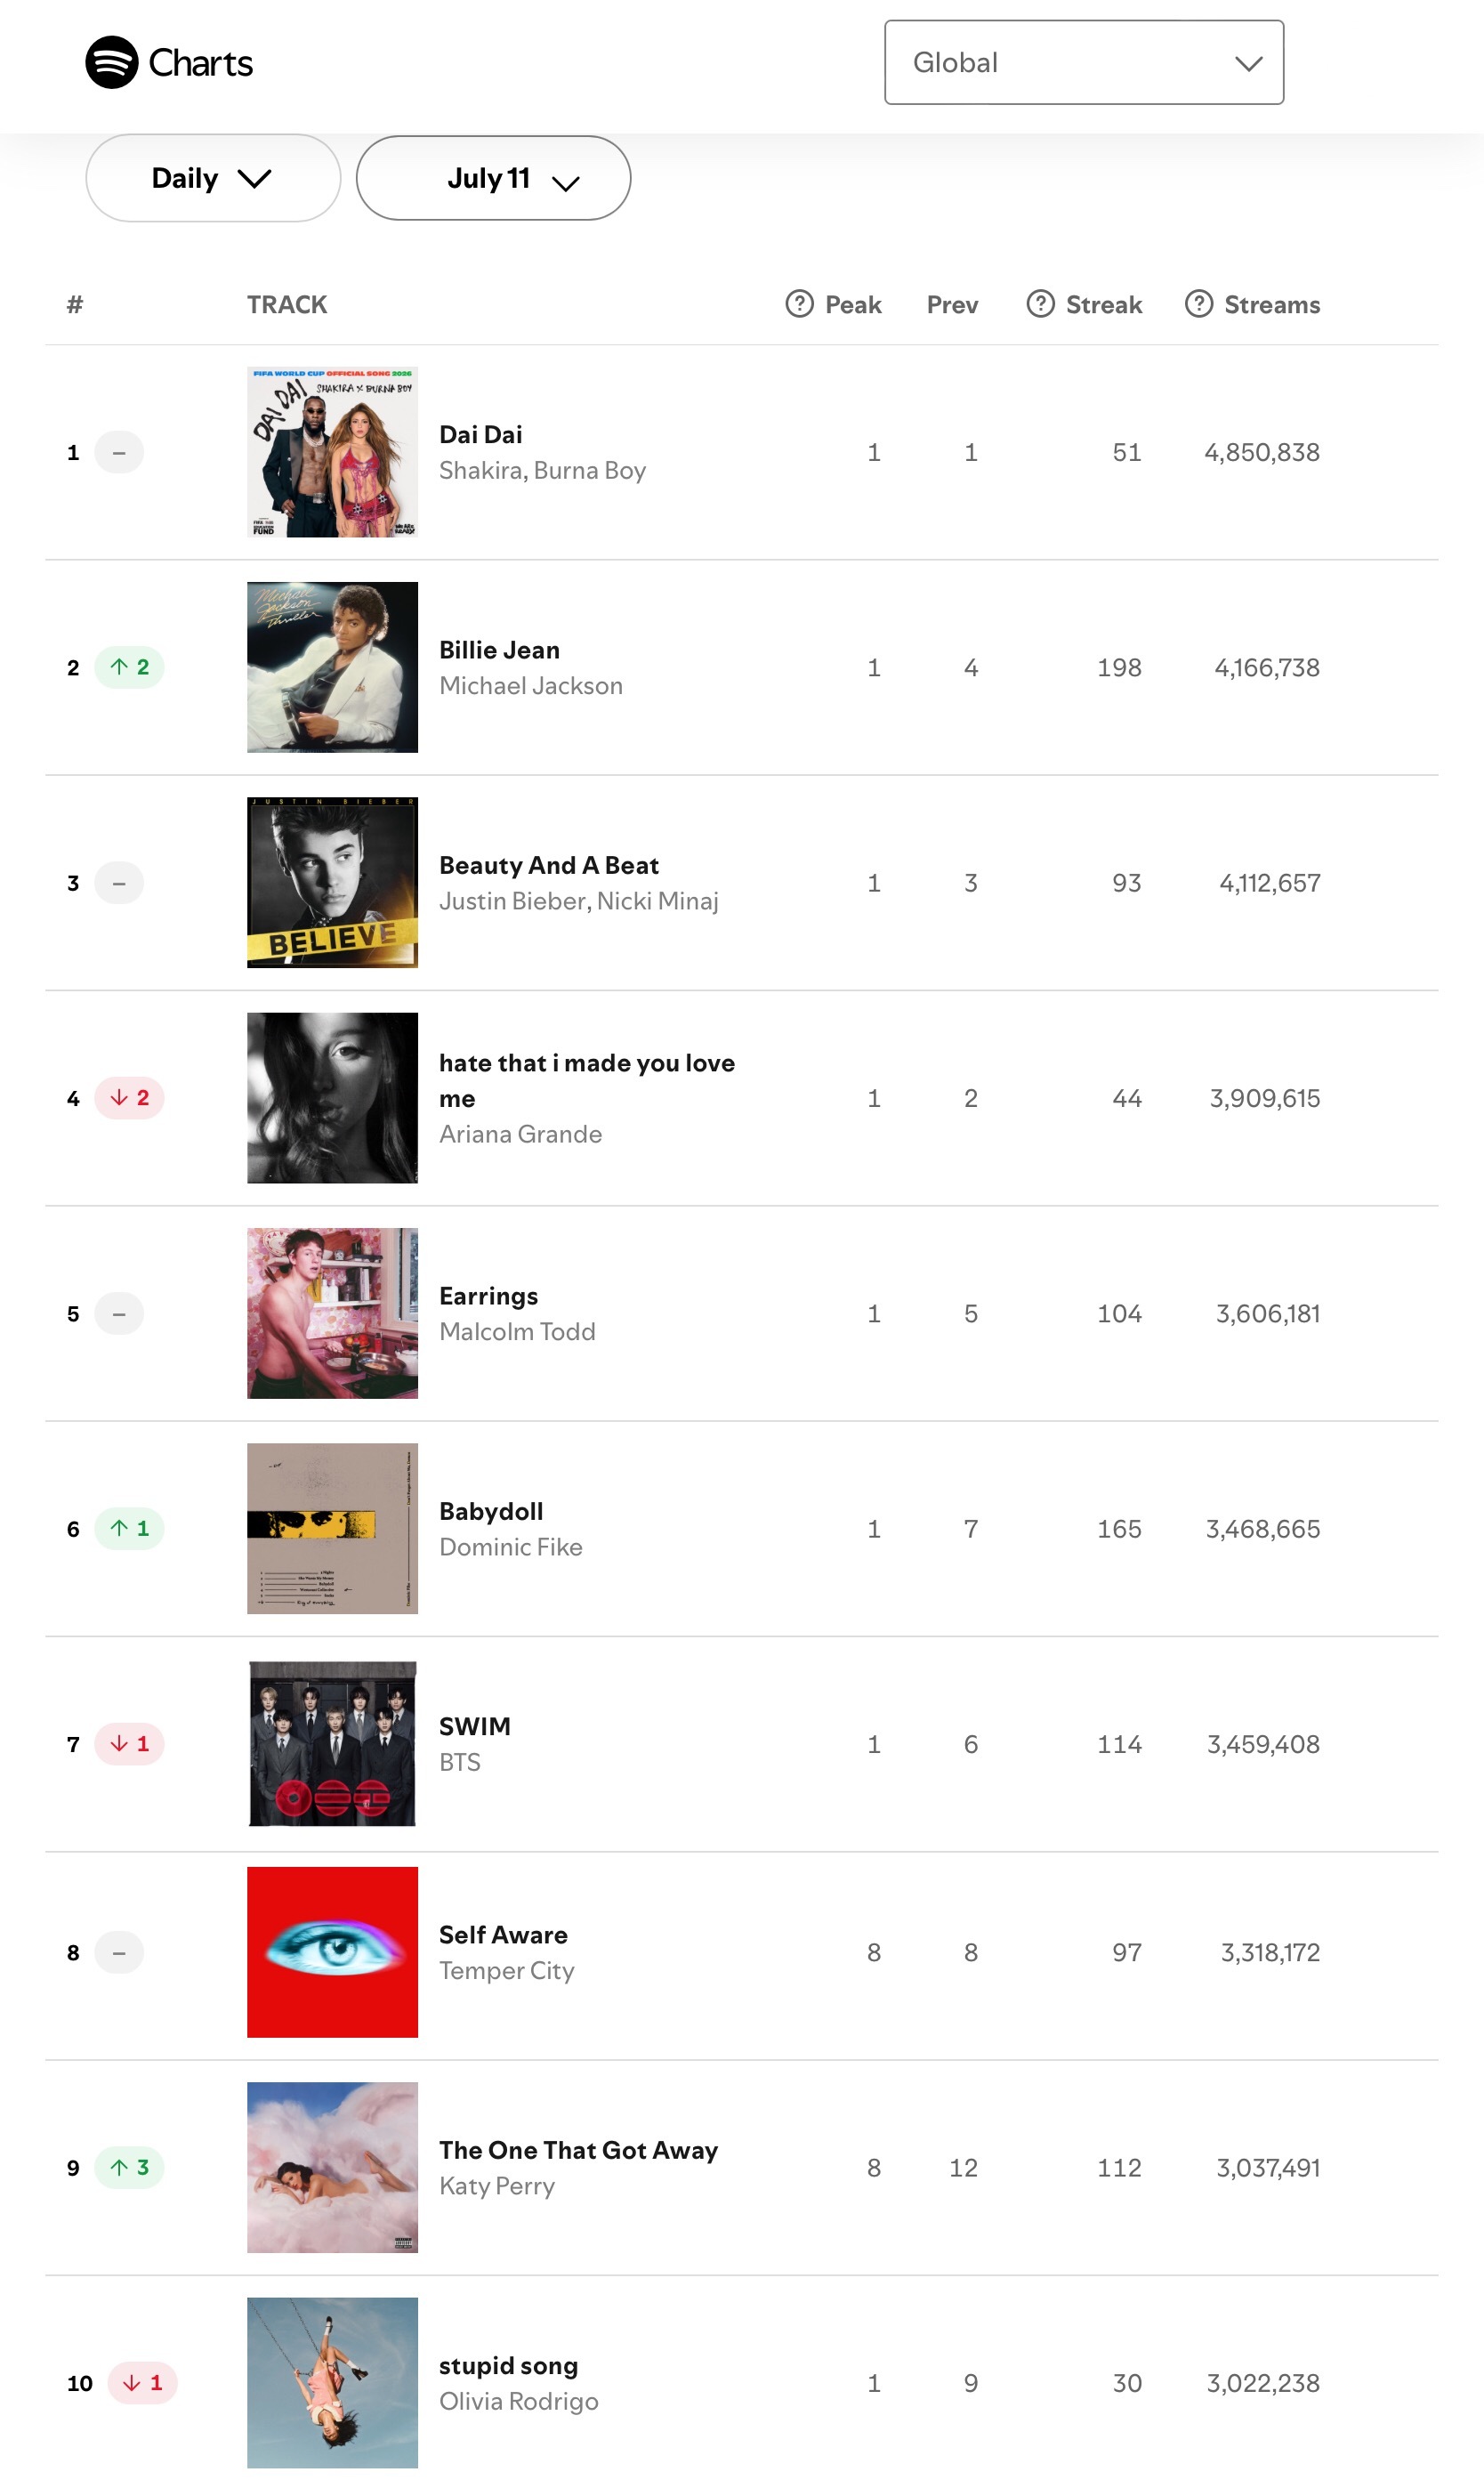Click the Babydoll album cover thumbnail

333,1528
